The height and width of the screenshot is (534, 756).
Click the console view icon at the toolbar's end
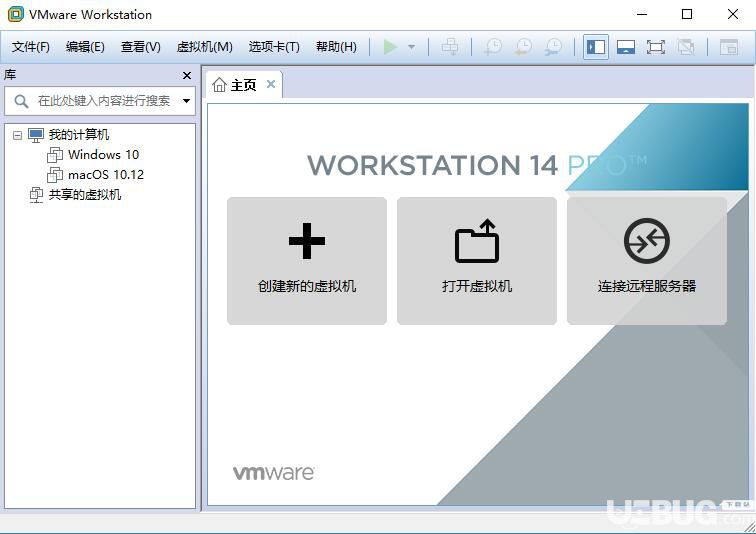click(729, 47)
